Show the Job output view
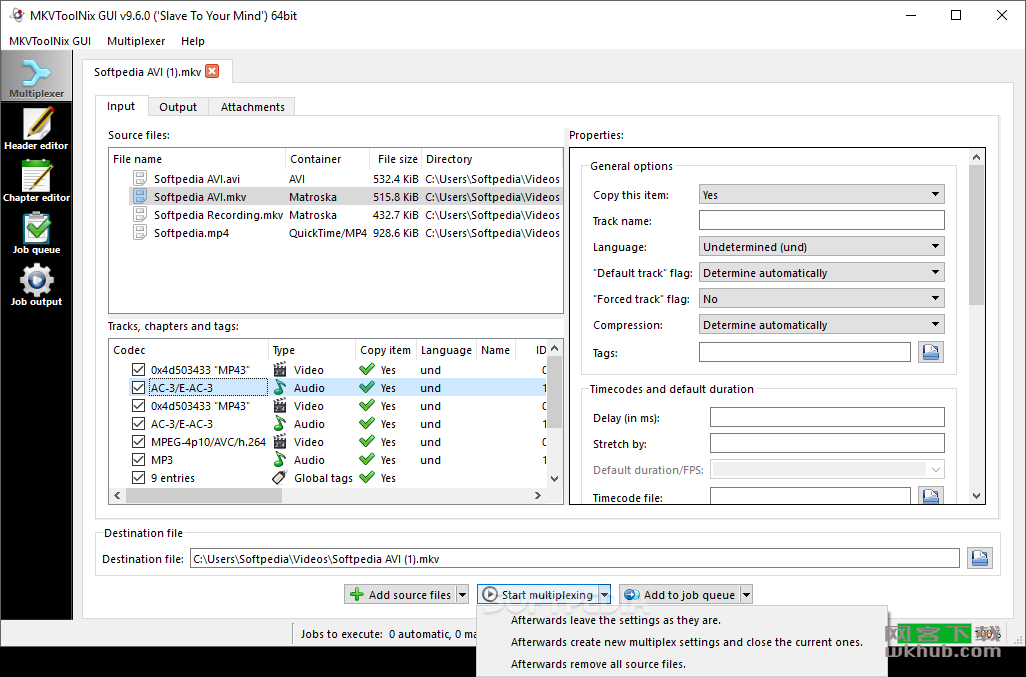This screenshot has width=1026, height=677. (37, 285)
